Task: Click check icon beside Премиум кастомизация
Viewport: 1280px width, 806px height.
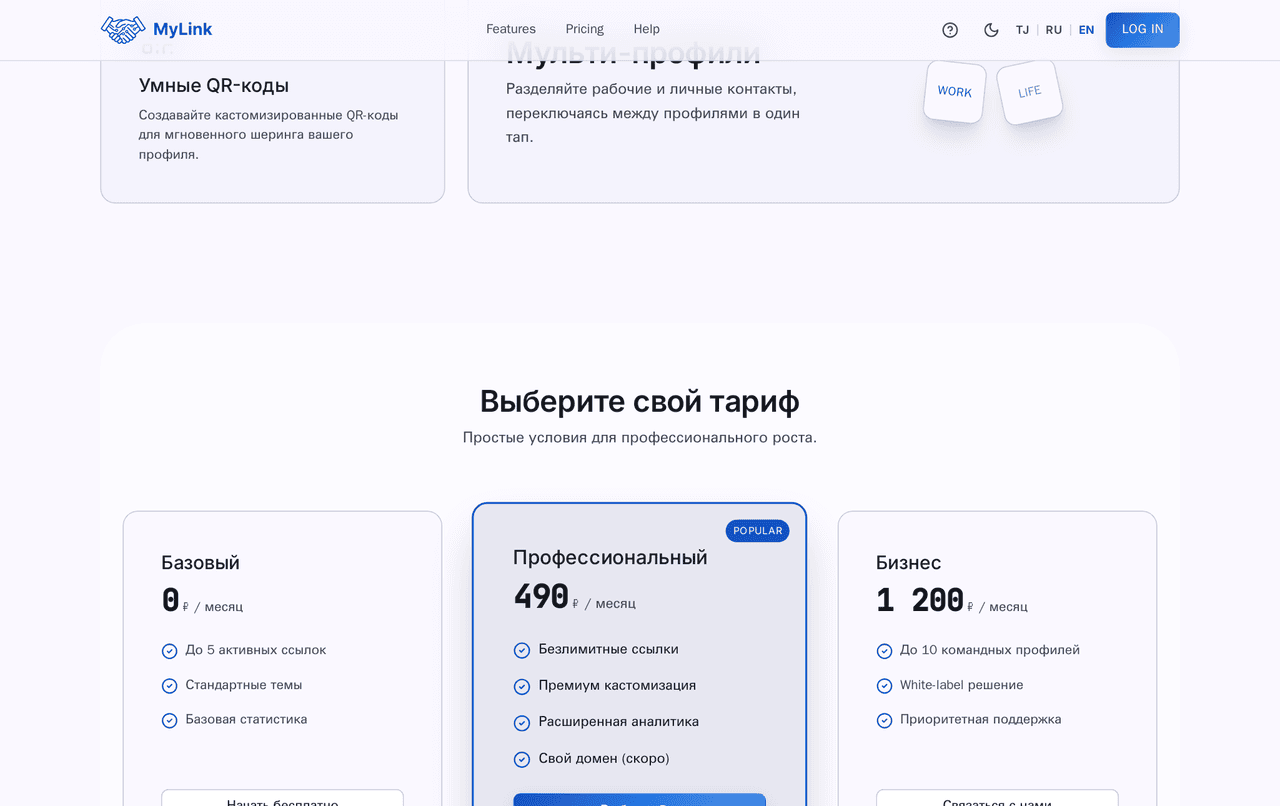Action: pyautogui.click(x=522, y=686)
